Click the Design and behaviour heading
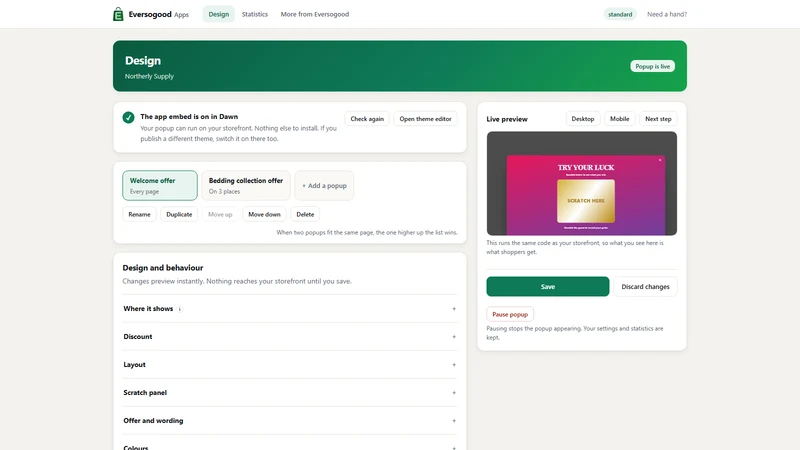This screenshot has width=800, height=450. coord(163,268)
